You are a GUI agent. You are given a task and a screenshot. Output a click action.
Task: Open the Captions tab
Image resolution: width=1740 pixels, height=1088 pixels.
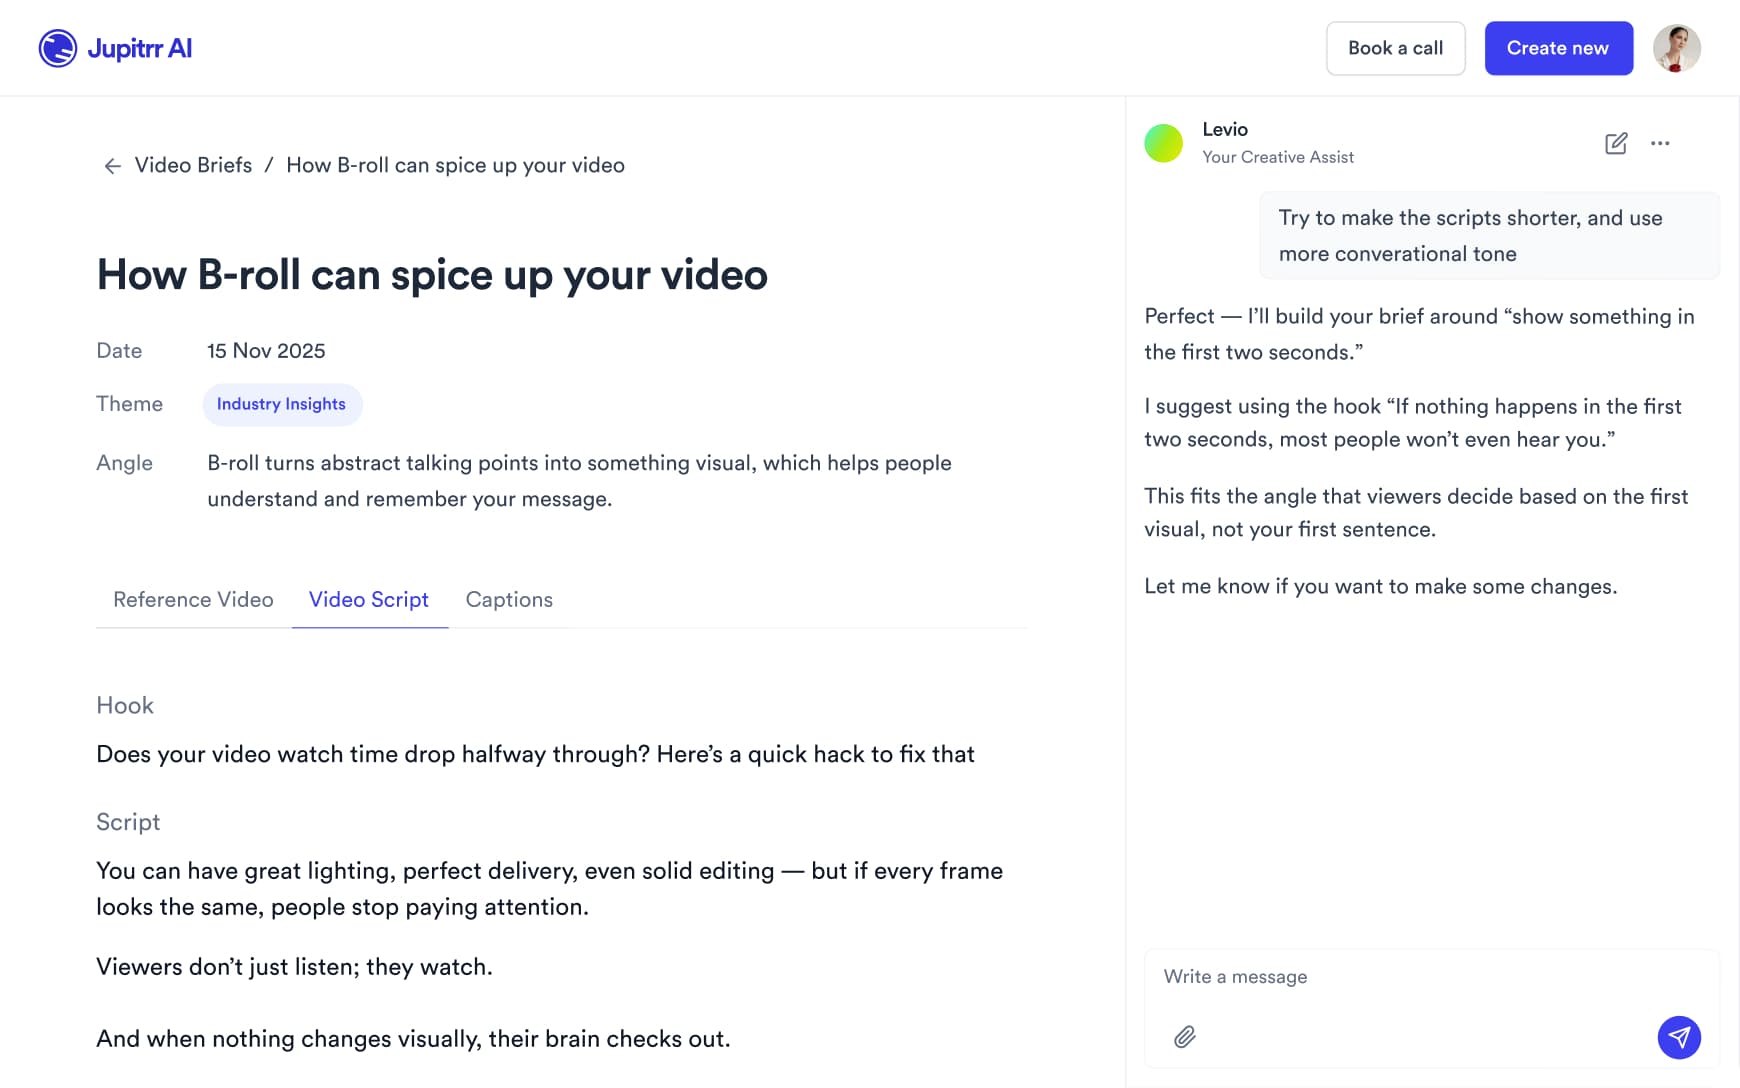tap(508, 599)
